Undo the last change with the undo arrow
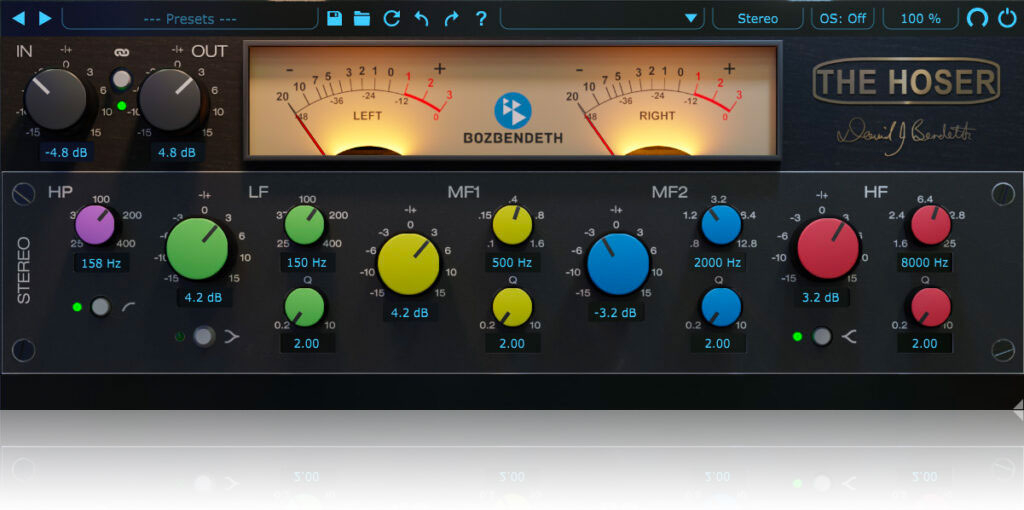Image resolution: width=1024 pixels, height=510 pixels. tap(421, 18)
